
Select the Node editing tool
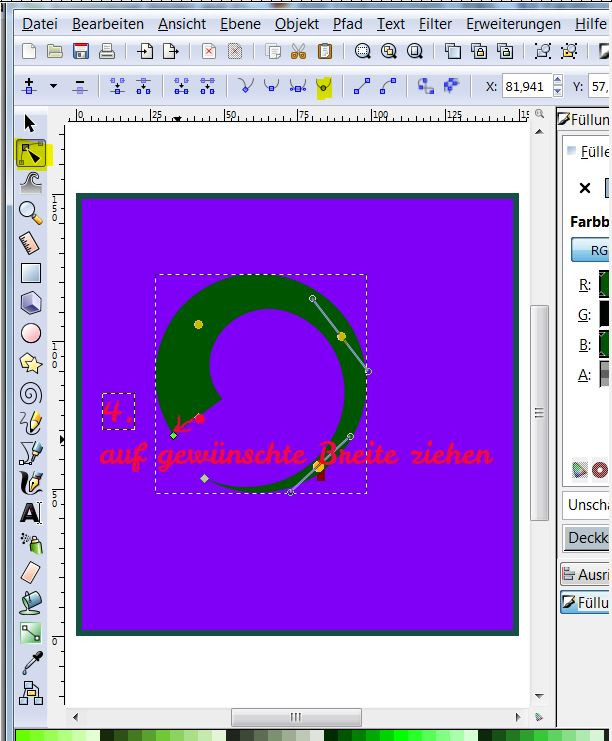tap(31, 154)
